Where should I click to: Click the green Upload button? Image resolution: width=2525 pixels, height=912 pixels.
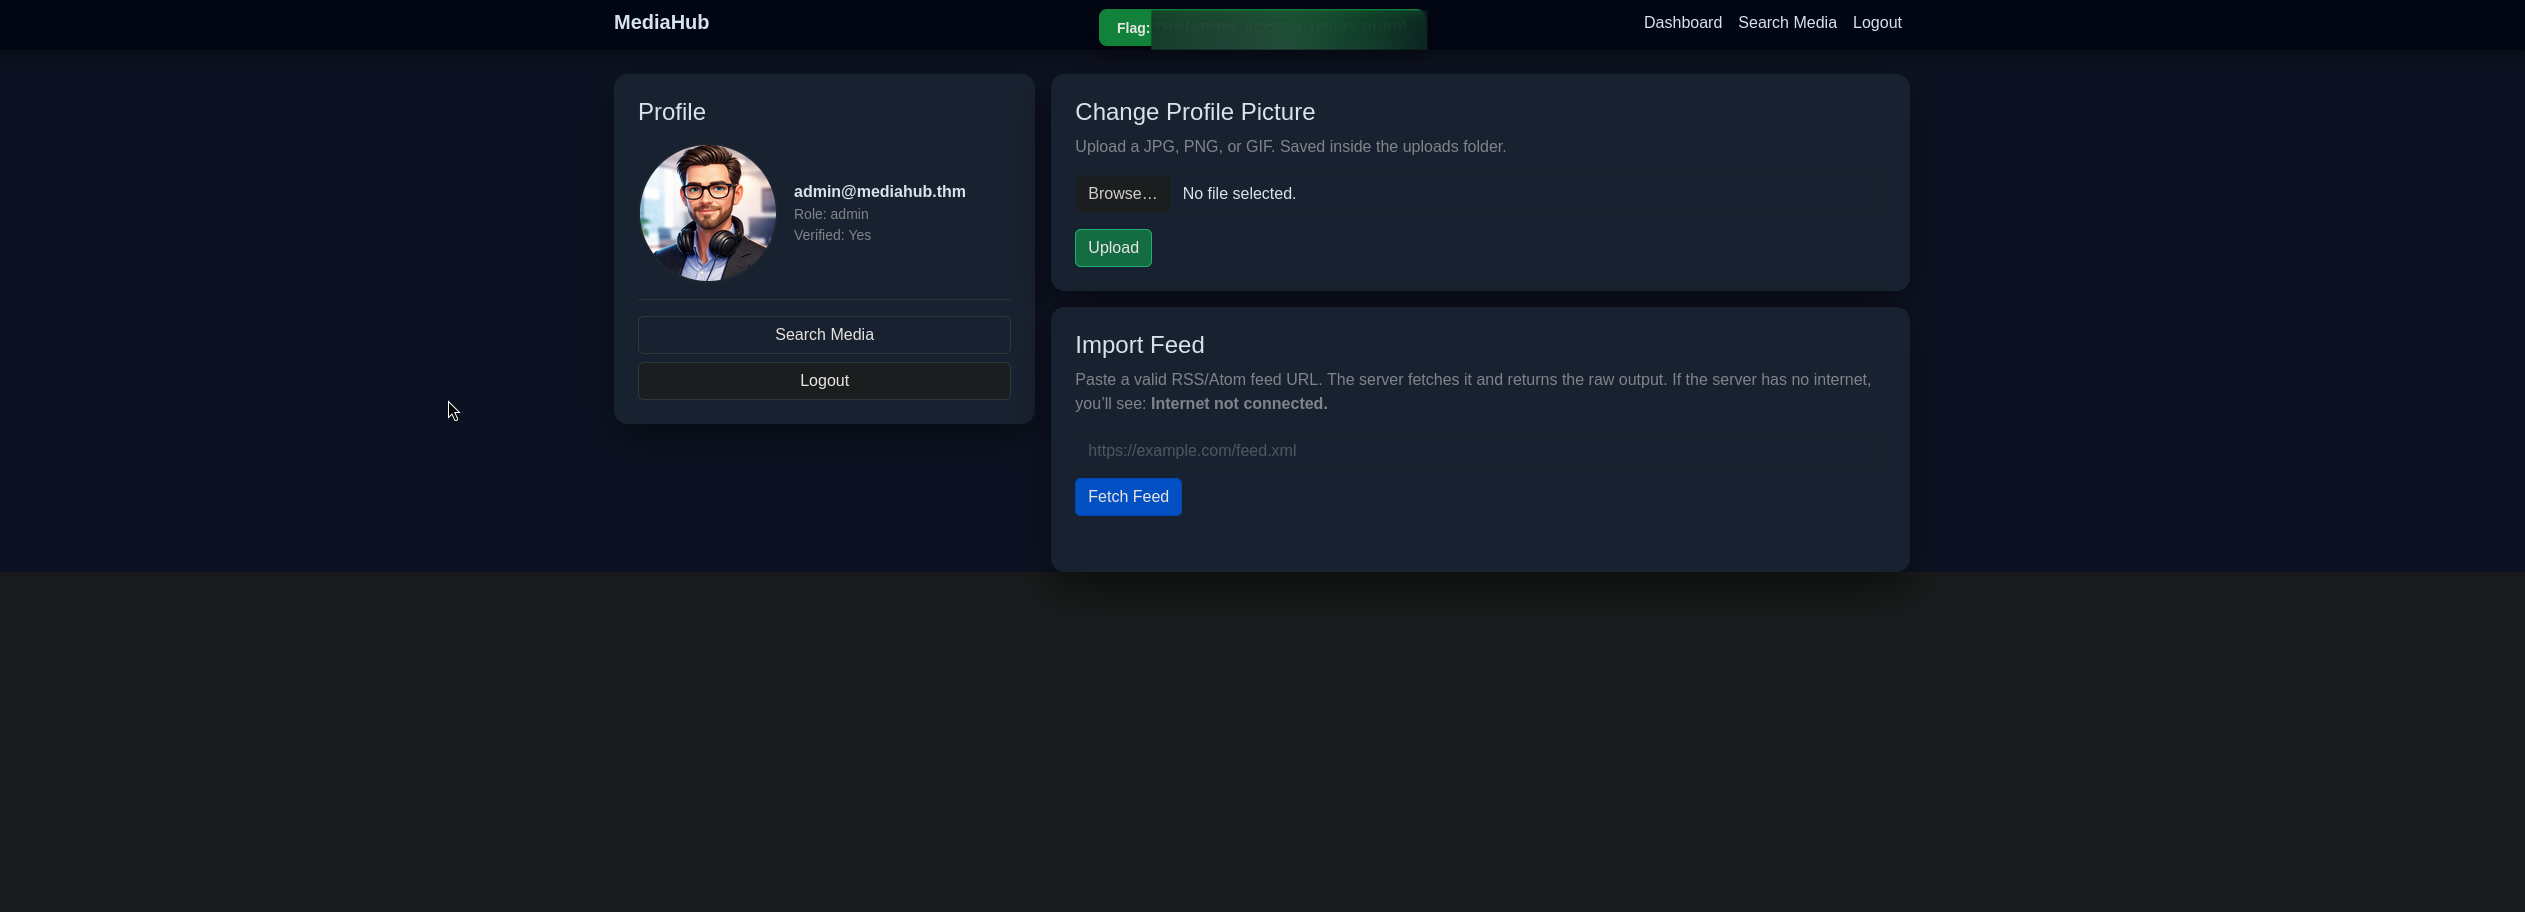1113,248
